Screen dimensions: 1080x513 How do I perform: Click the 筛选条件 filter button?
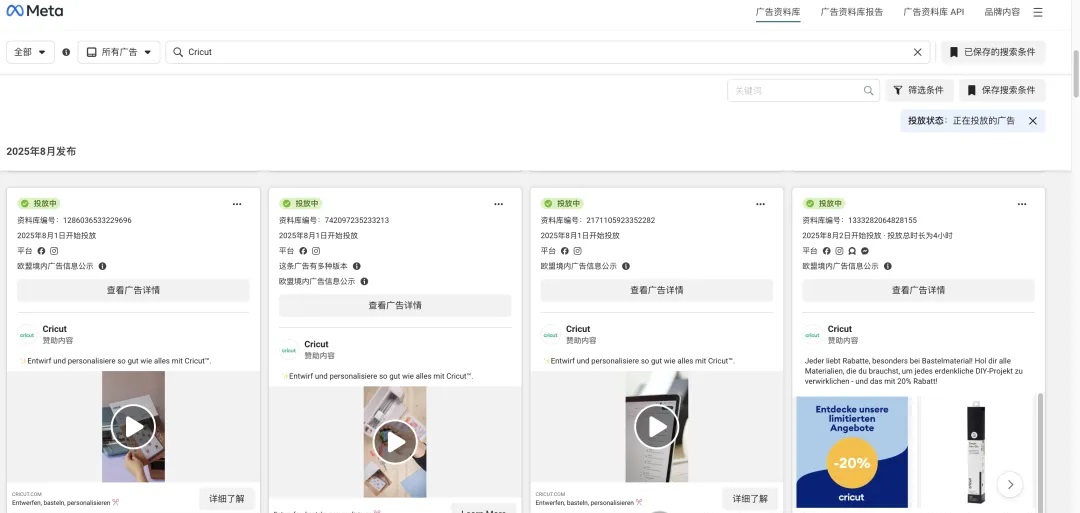pyautogui.click(x=920, y=90)
